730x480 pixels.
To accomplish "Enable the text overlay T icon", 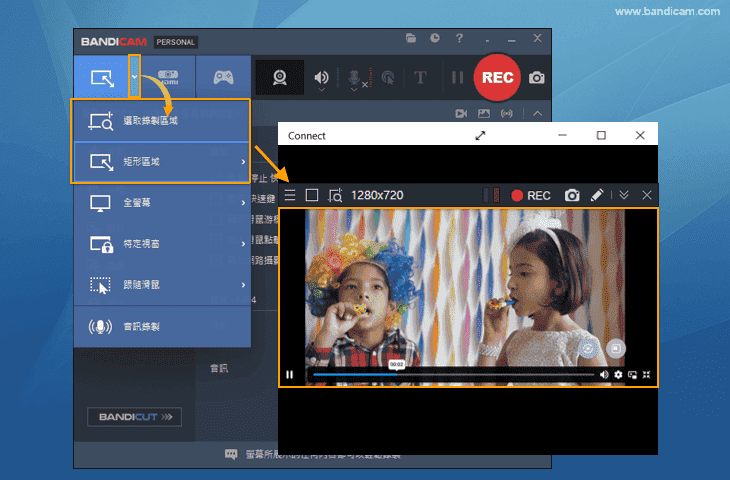I will point(420,77).
